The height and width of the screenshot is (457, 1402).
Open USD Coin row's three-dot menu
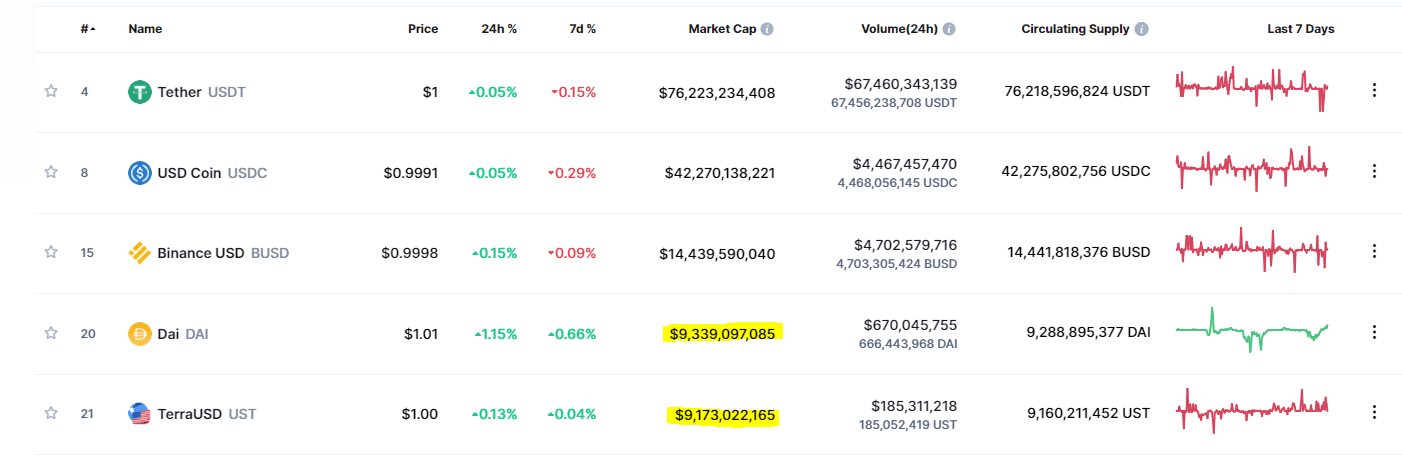pyautogui.click(x=1374, y=171)
